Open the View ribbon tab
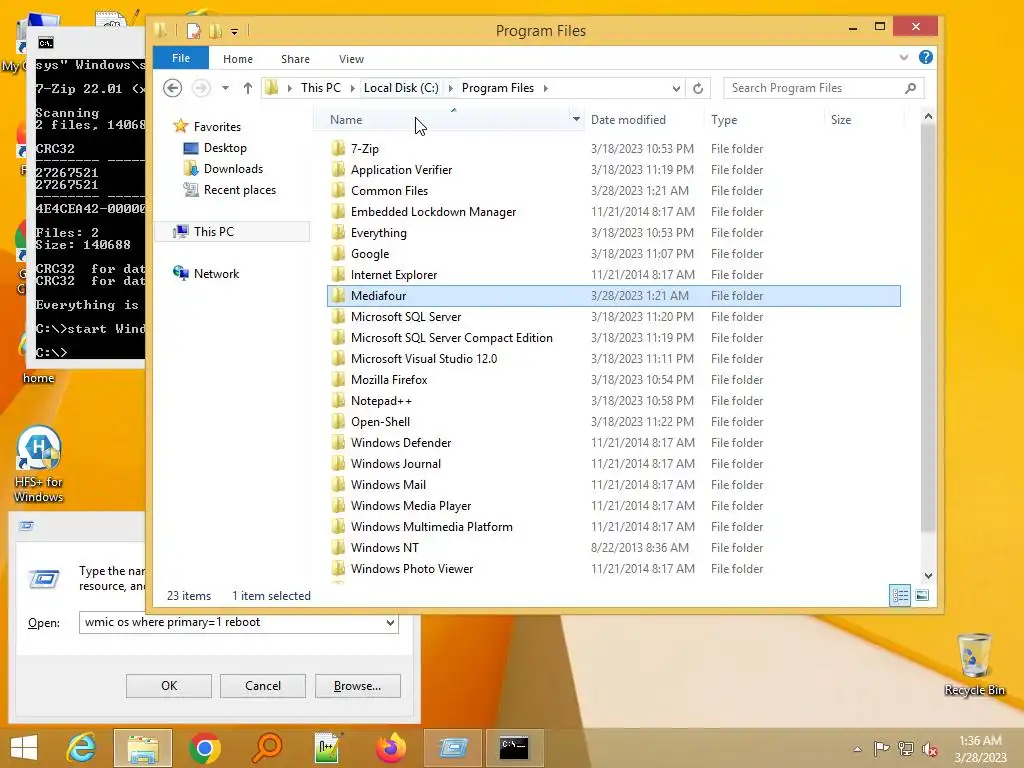 pyautogui.click(x=351, y=59)
